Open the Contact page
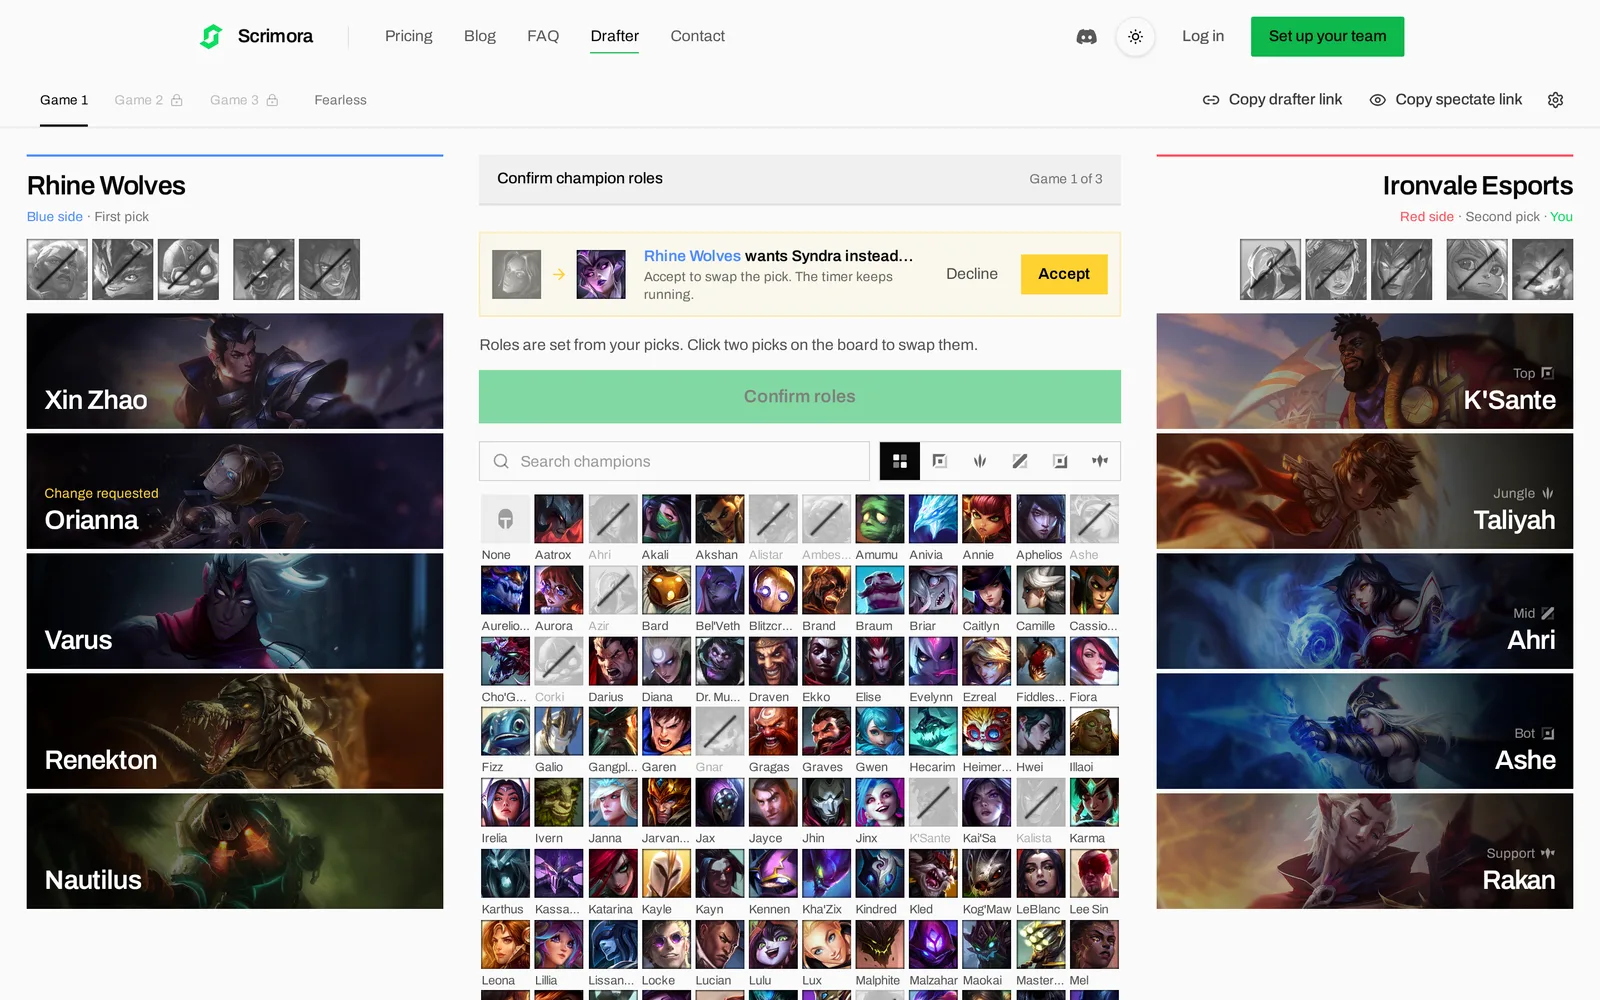Screen dimensions: 1600x1000 pyautogui.click(x=697, y=36)
